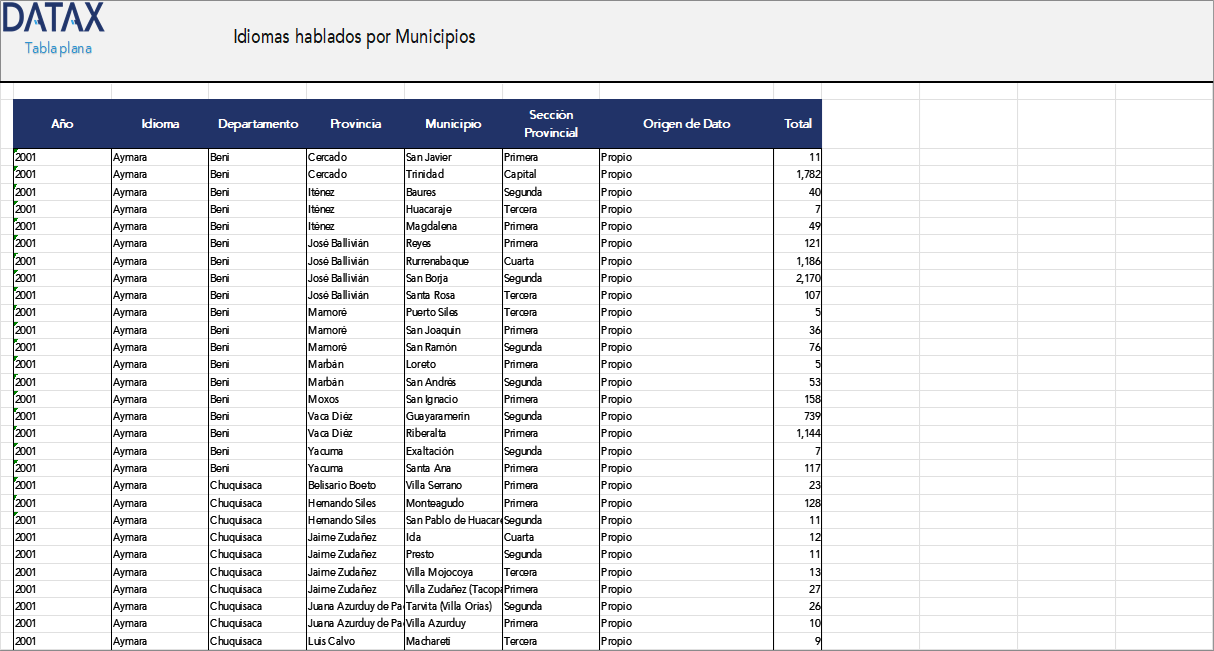Select the Luis Calvo provincia cell
Screen dimensions: 1214x651
(355, 641)
